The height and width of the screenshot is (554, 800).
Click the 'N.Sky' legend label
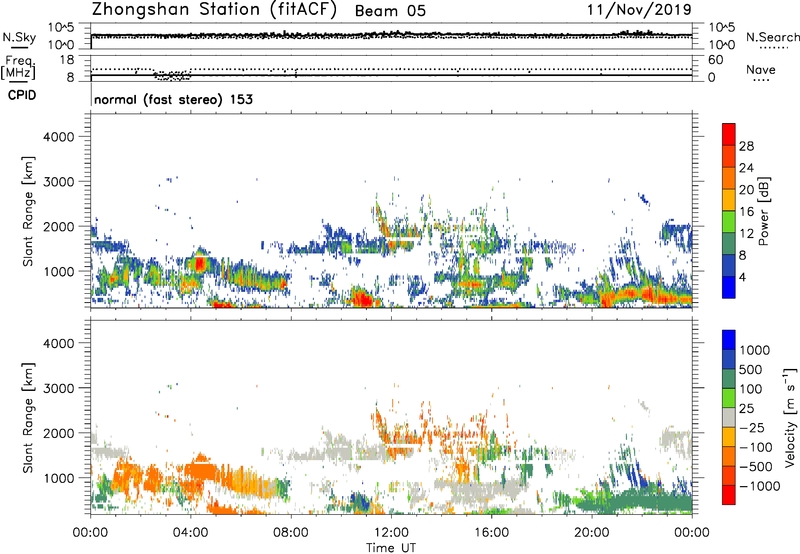pos(19,37)
